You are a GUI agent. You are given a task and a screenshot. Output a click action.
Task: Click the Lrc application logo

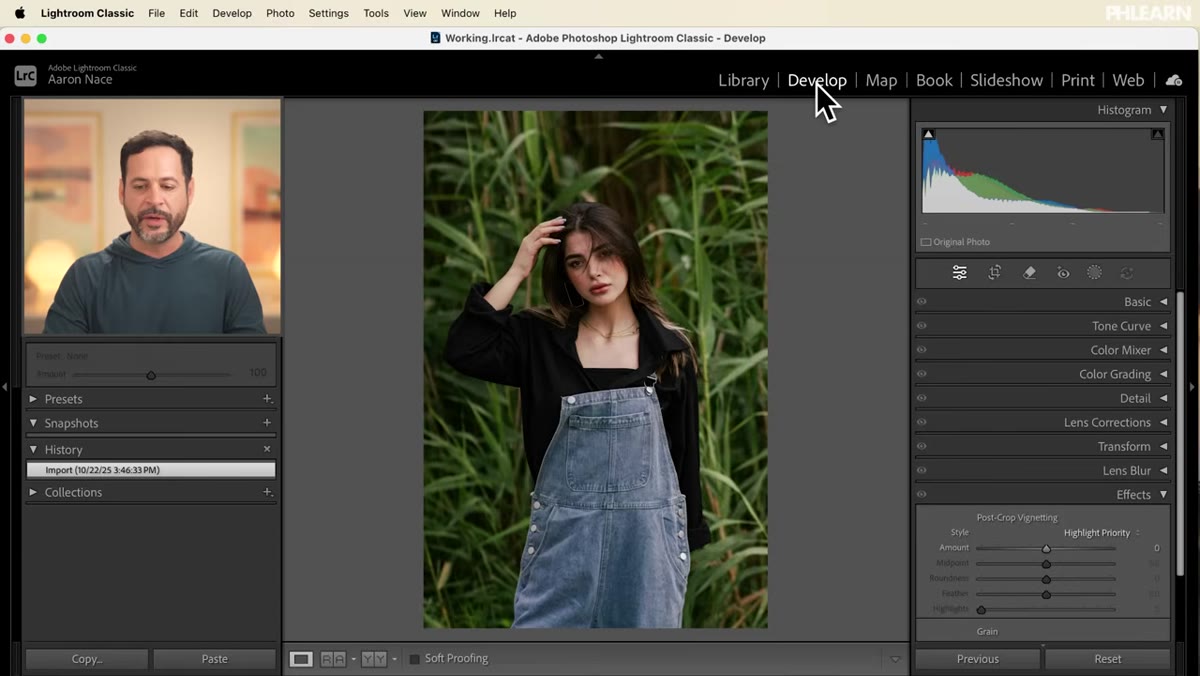pos(25,75)
